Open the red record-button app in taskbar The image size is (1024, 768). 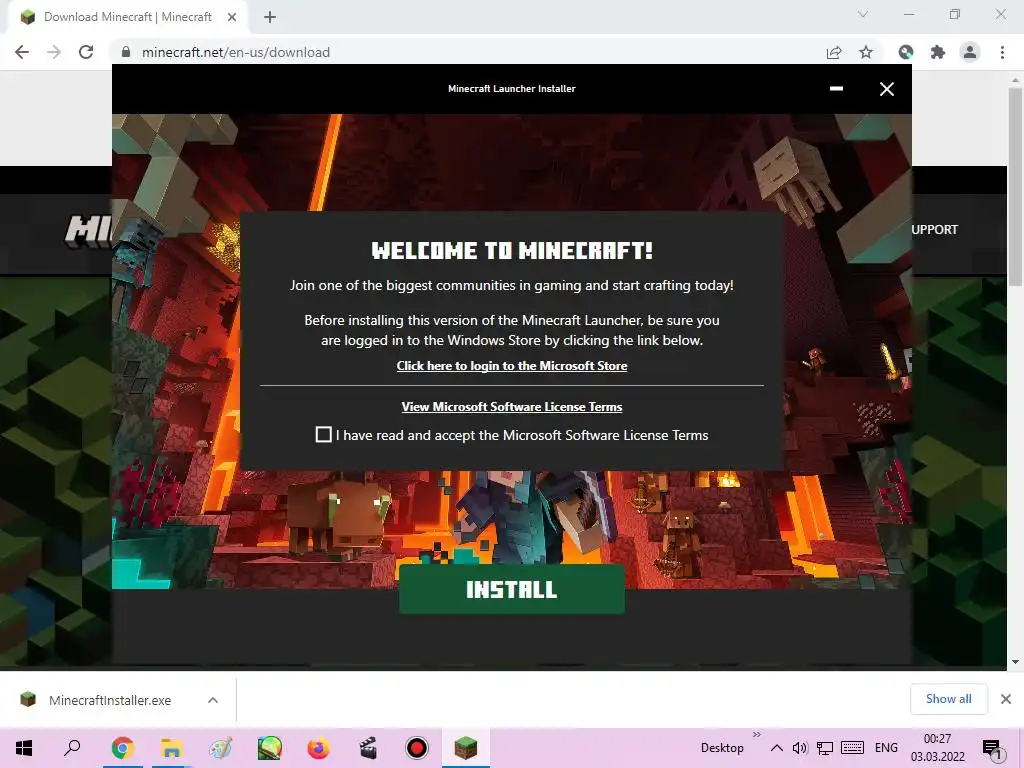coord(417,748)
